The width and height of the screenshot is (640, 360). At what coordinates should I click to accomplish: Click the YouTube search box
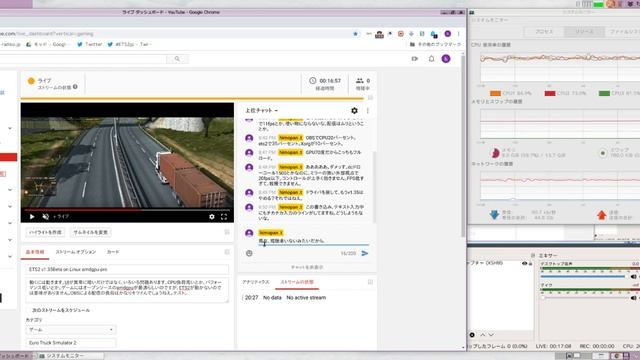[x=84, y=59]
